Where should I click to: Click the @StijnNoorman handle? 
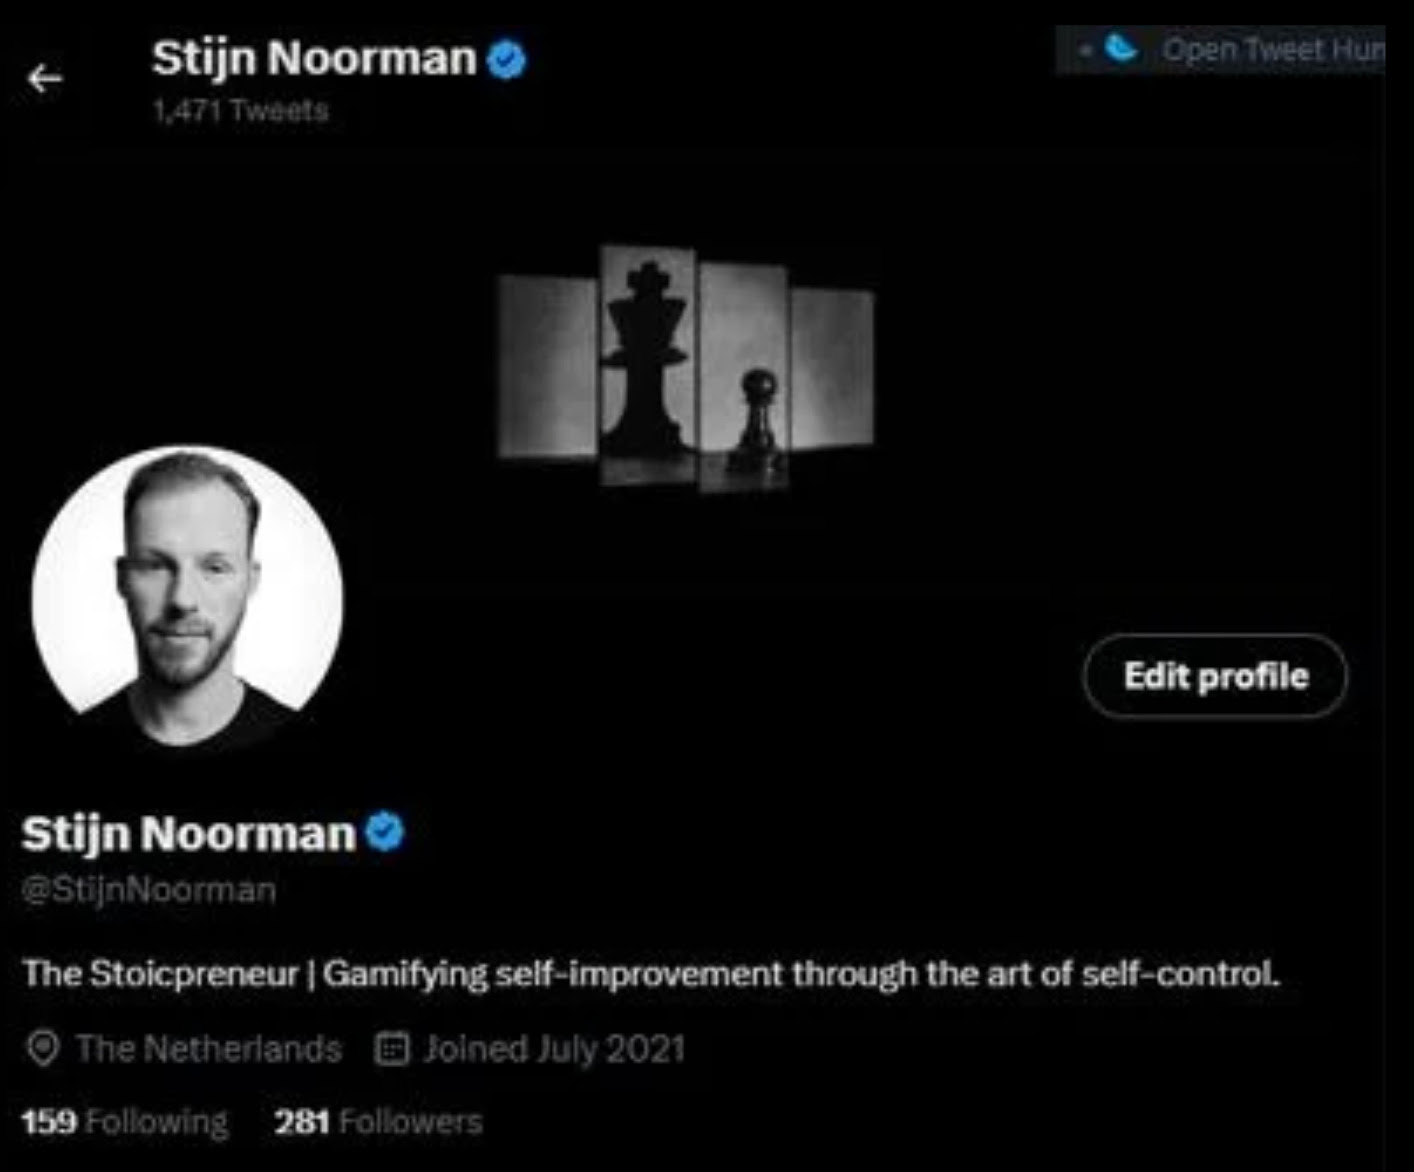[x=149, y=890]
